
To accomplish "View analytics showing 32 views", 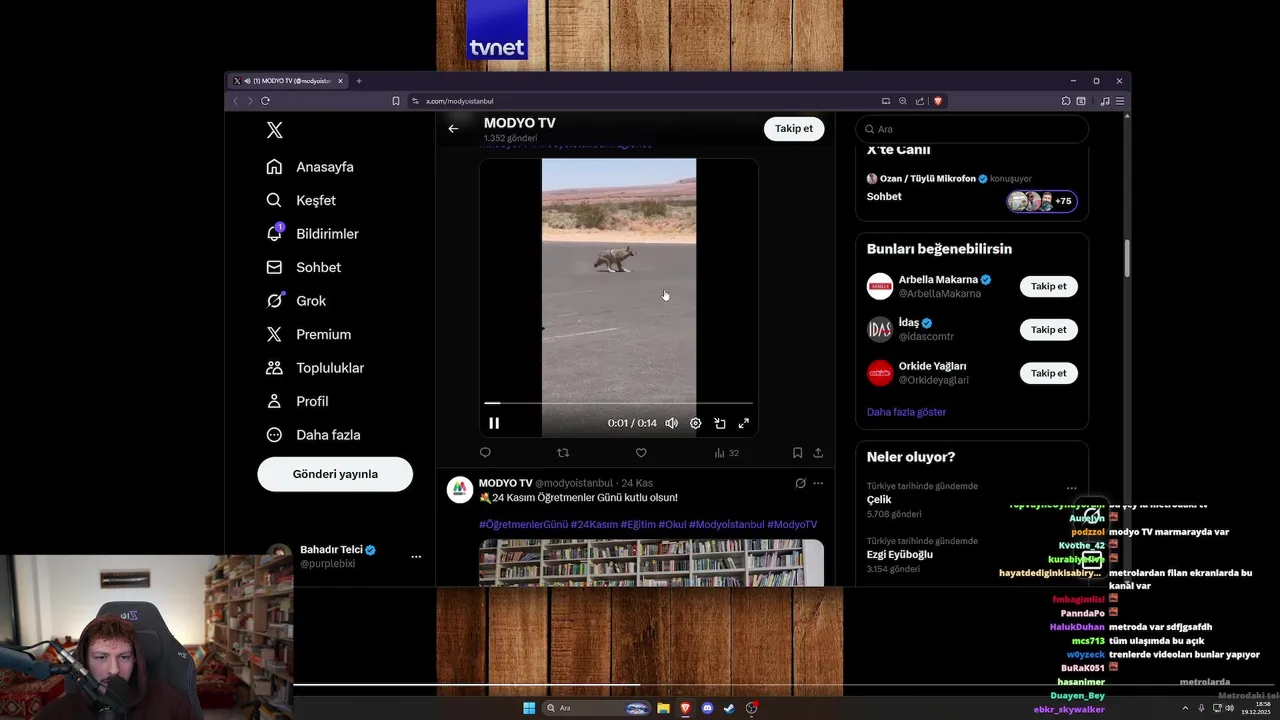I will coord(726,453).
